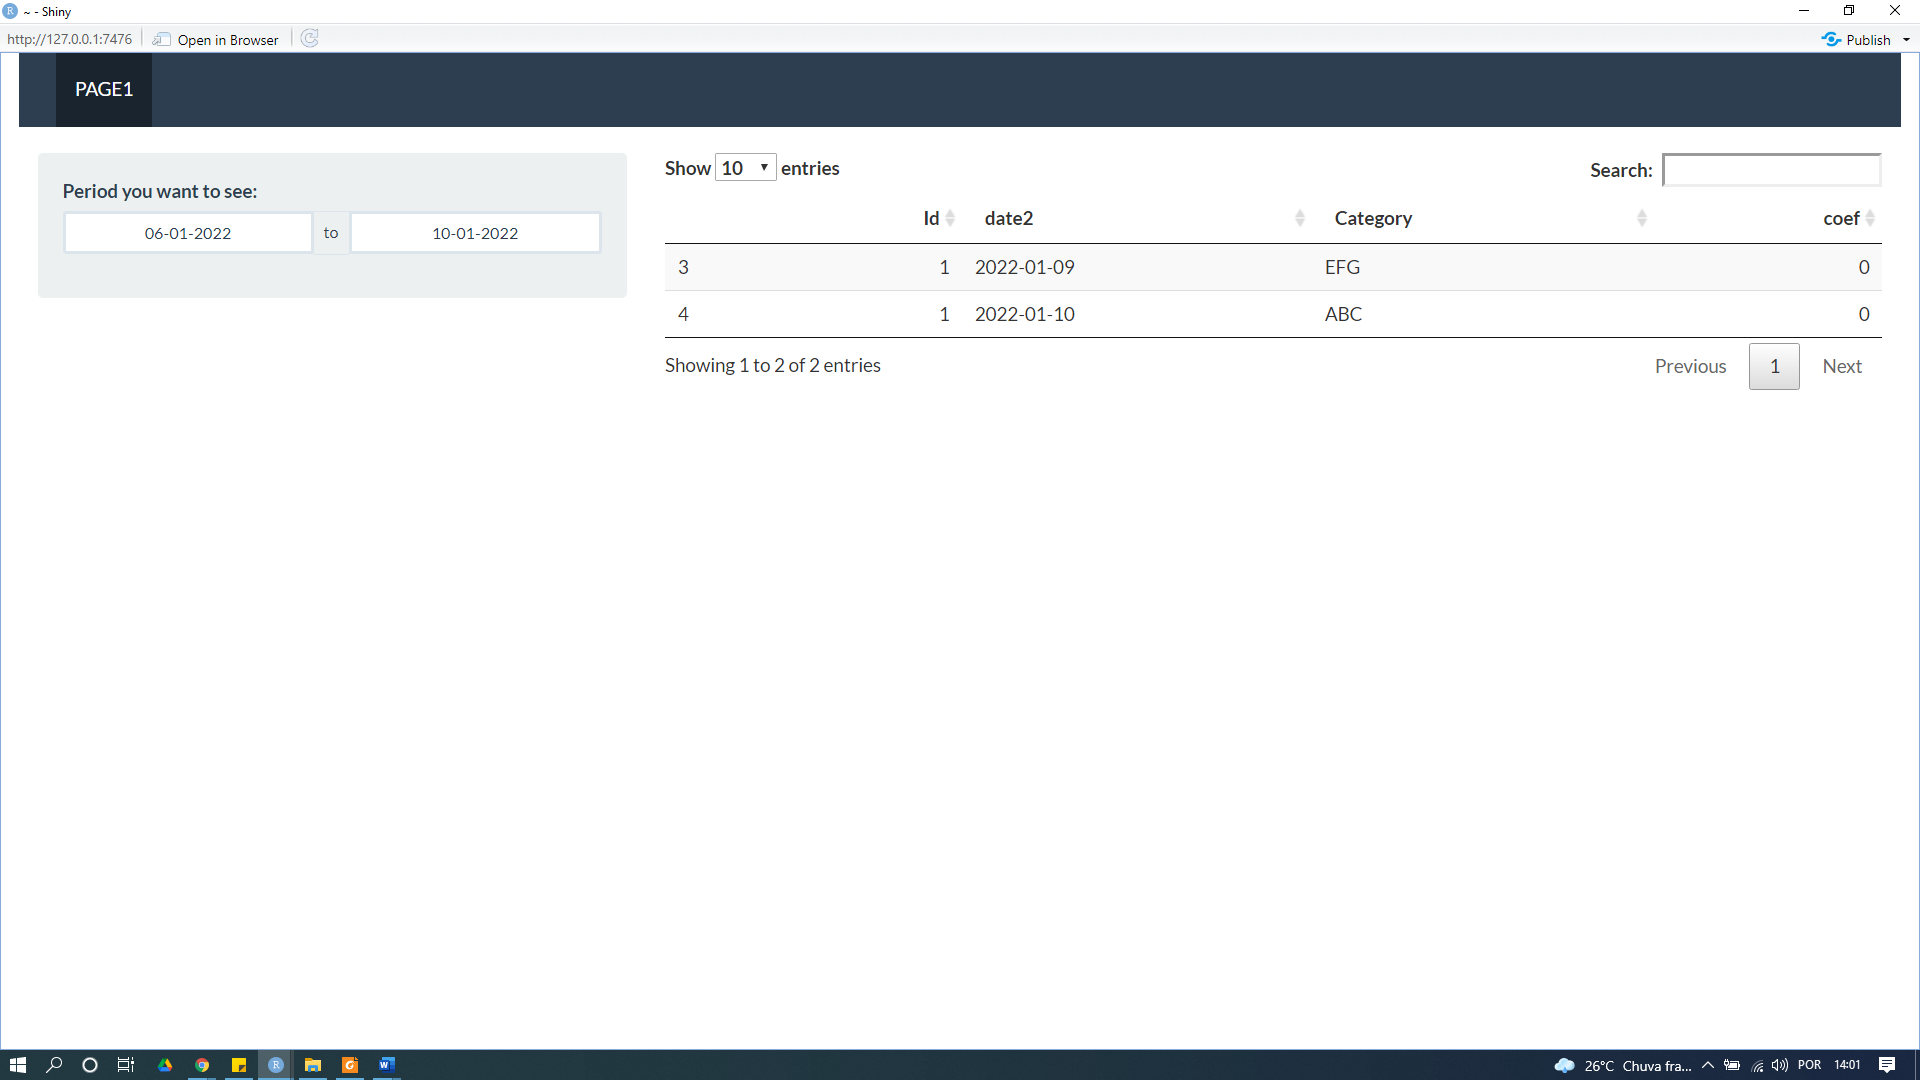Switch to RStudio taskbar icon
This screenshot has height=1080, width=1920.
[276, 1065]
